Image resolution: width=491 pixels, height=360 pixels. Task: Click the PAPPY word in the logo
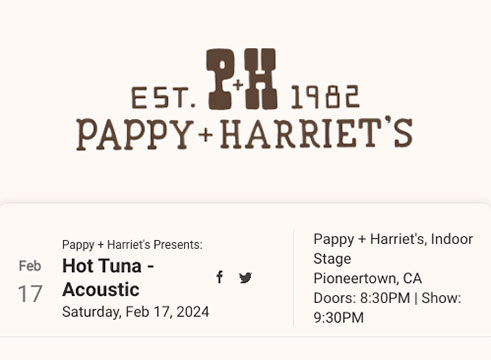[x=135, y=134]
